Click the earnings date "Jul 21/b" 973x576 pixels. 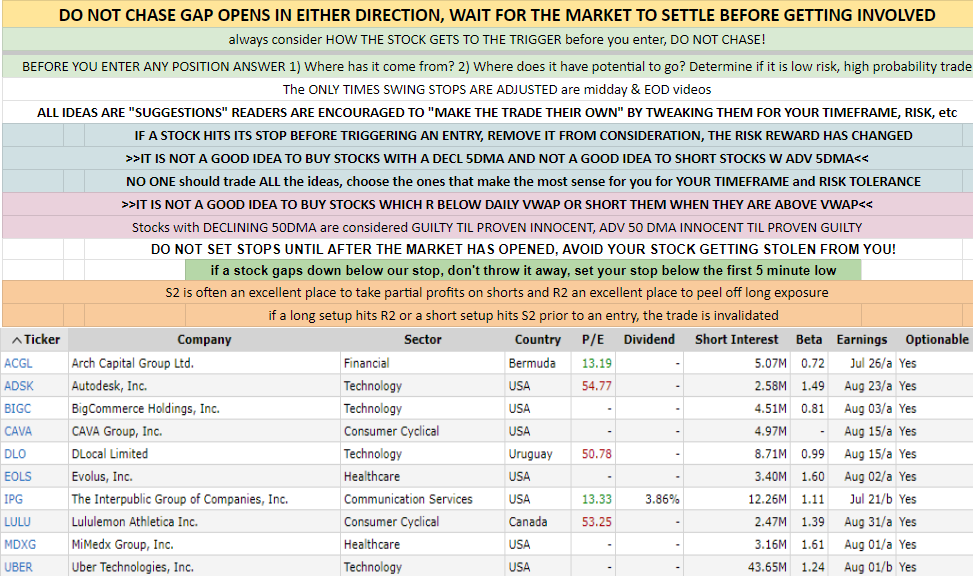click(x=871, y=499)
